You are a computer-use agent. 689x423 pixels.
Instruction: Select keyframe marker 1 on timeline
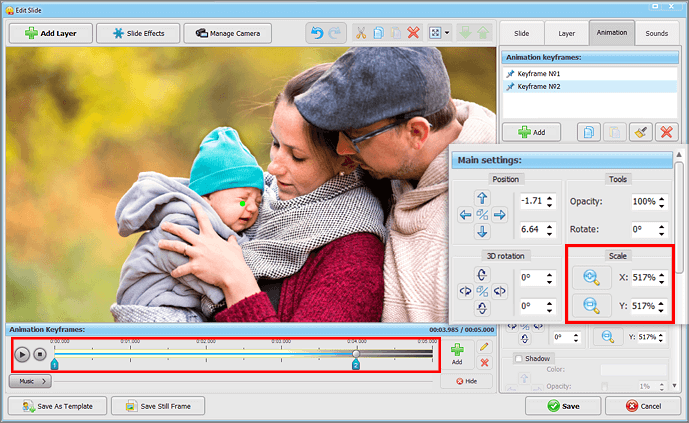[x=54, y=364]
